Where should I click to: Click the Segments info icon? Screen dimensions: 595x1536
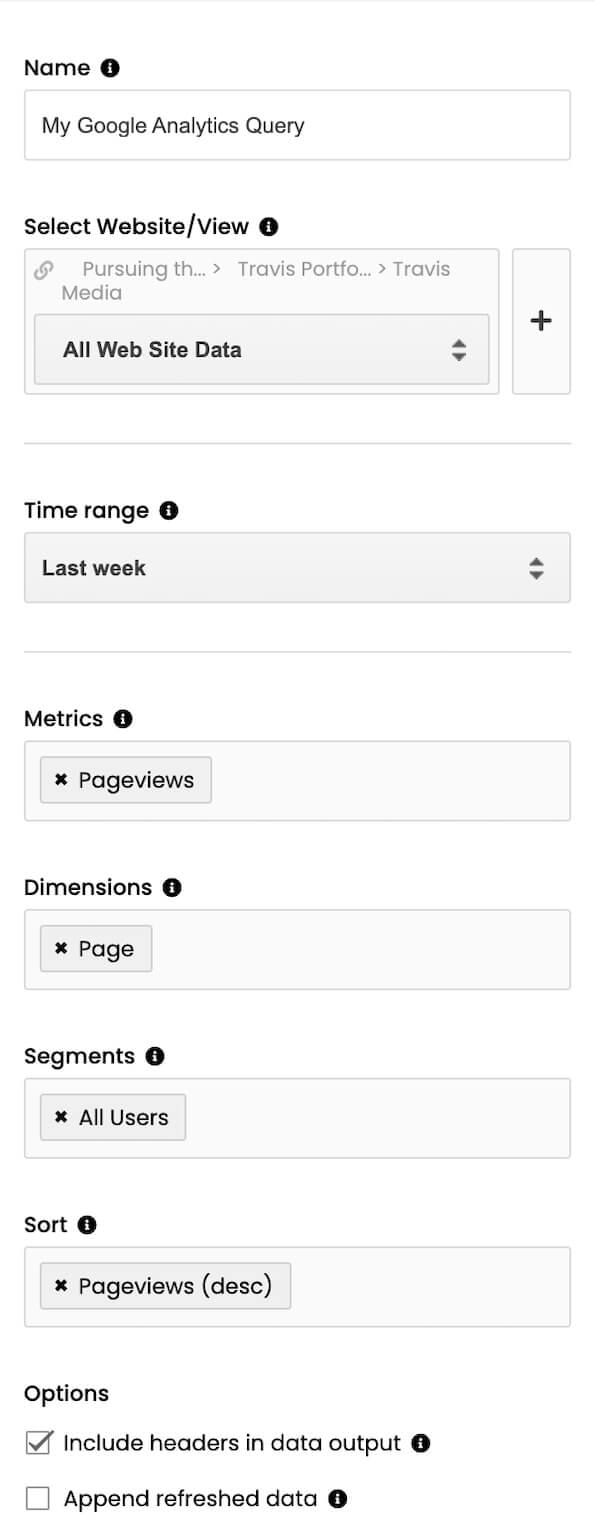pos(154,1057)
